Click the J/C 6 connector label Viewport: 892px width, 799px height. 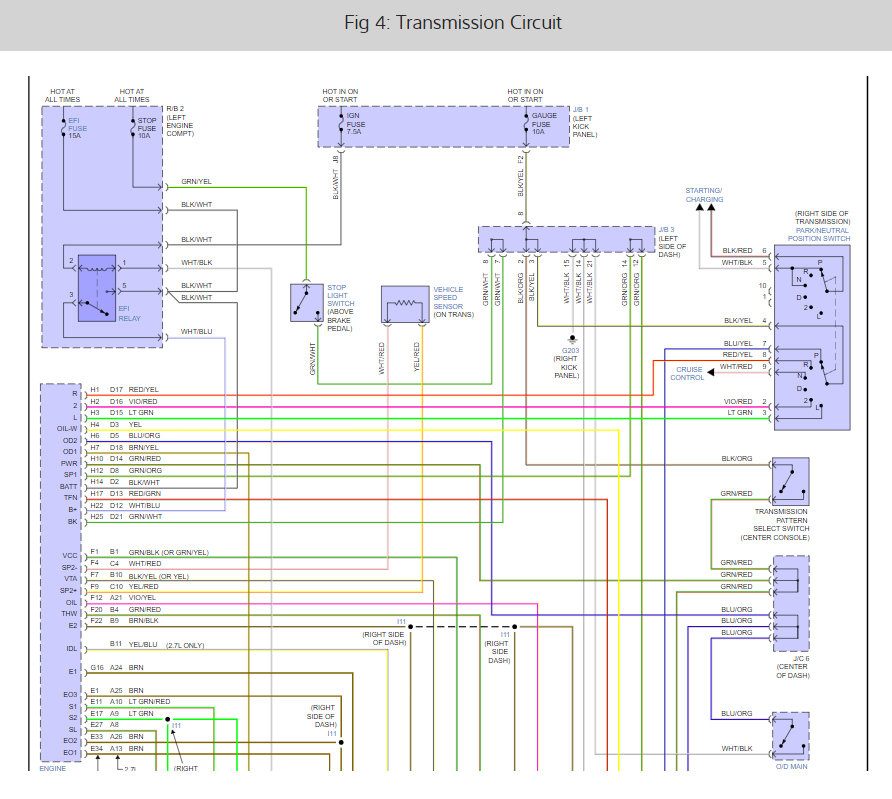801,659
